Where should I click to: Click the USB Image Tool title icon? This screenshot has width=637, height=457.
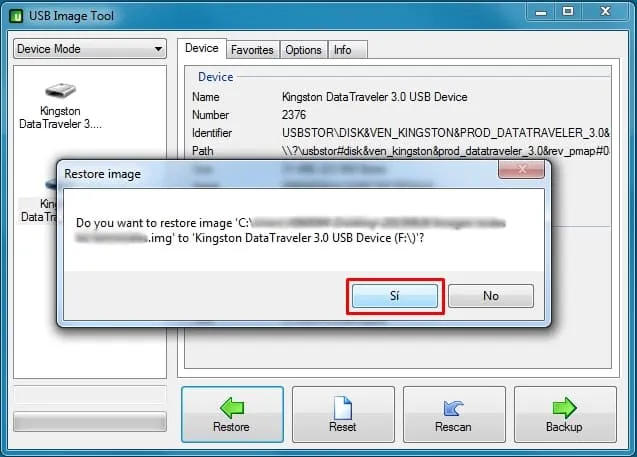pyautogui.click(x=16, y=16)
